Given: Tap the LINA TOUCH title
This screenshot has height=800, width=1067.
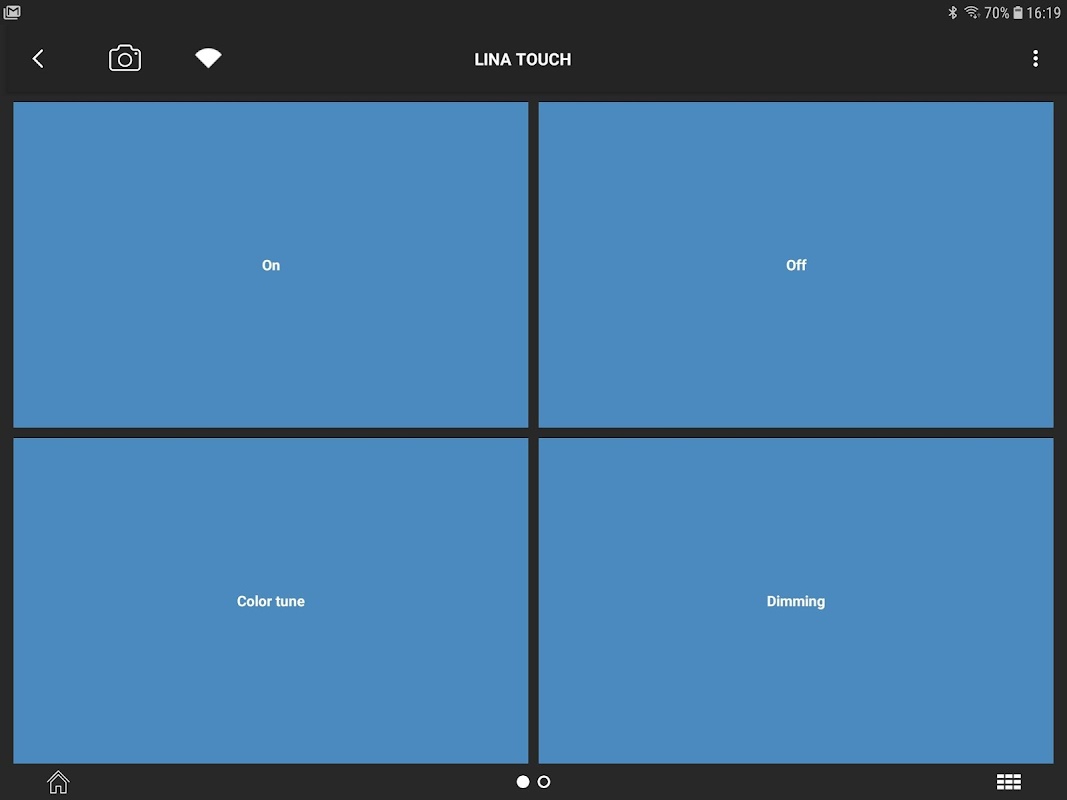Looking at the screenshot, I should pyautogui.click(x=523, y=59).
